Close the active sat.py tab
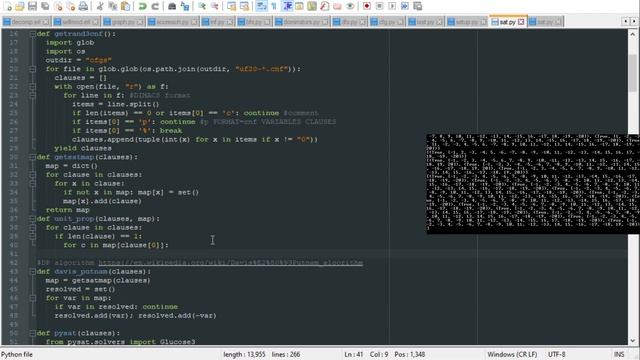Image resolution: width=640 pixels, height=360 pixels. [x=521, y=22]
